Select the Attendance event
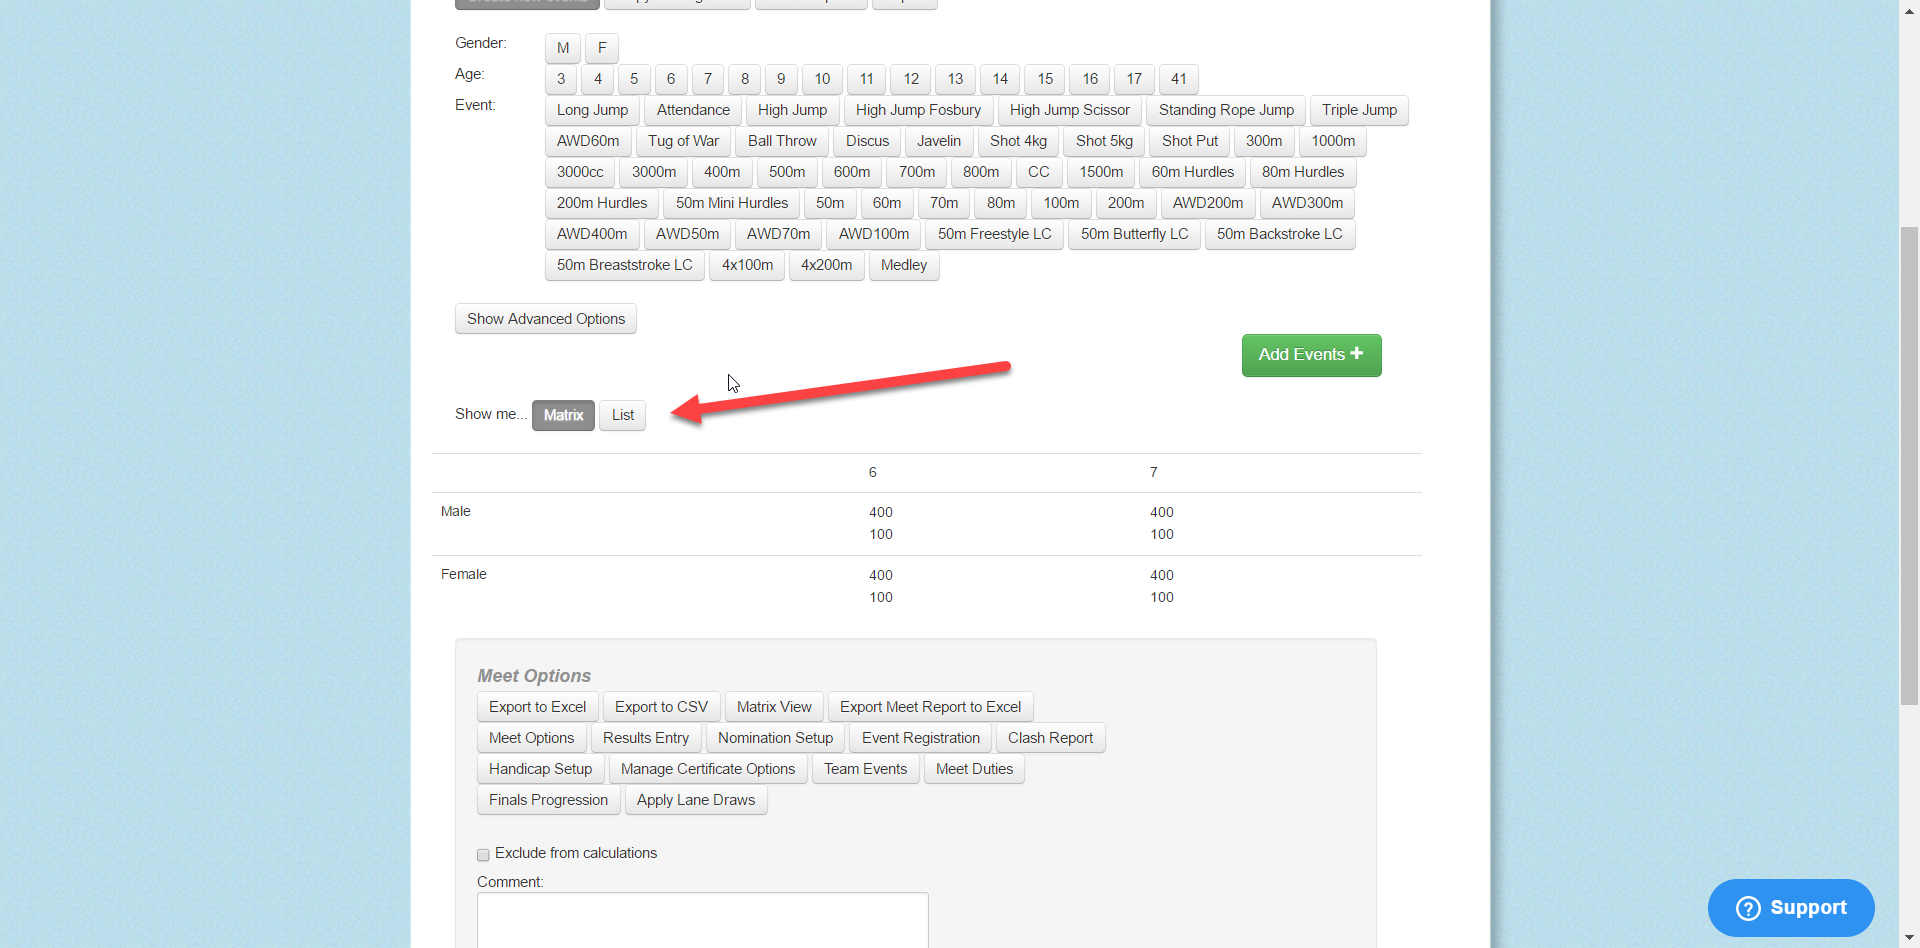 coord(693,110)
